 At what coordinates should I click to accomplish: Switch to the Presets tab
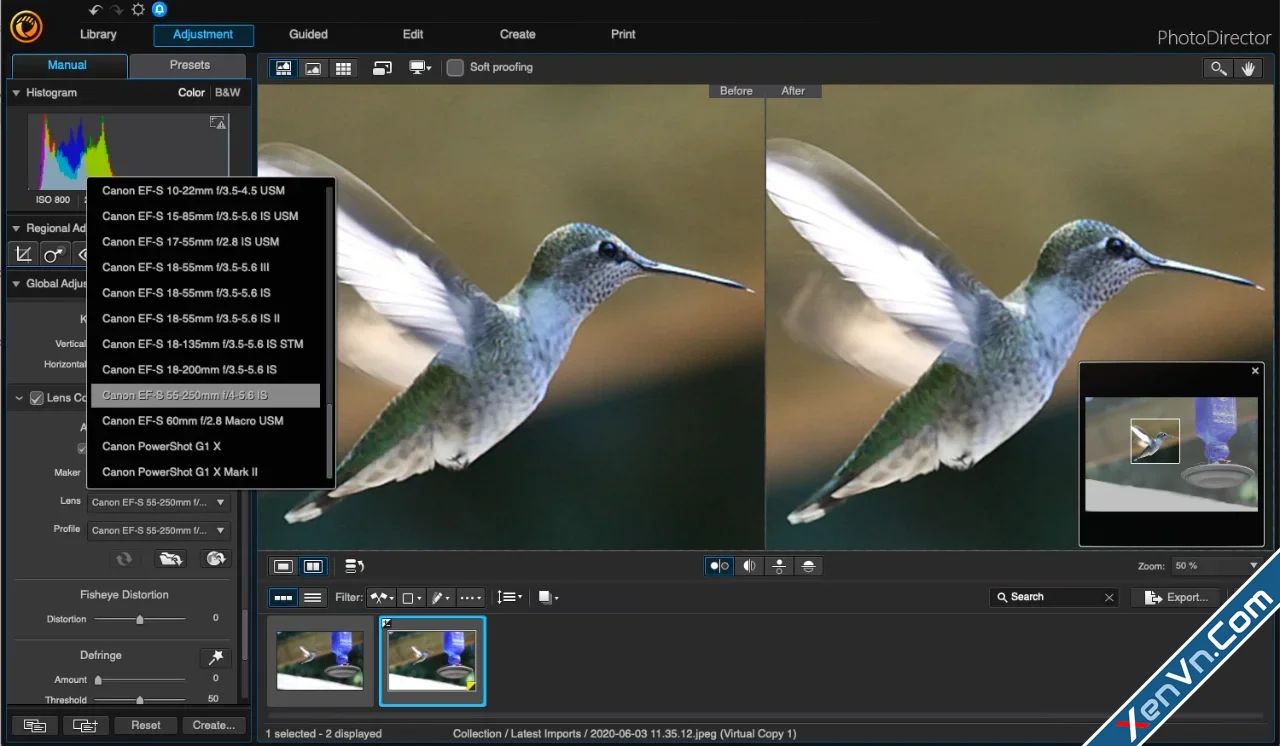(x=190, y=65)
